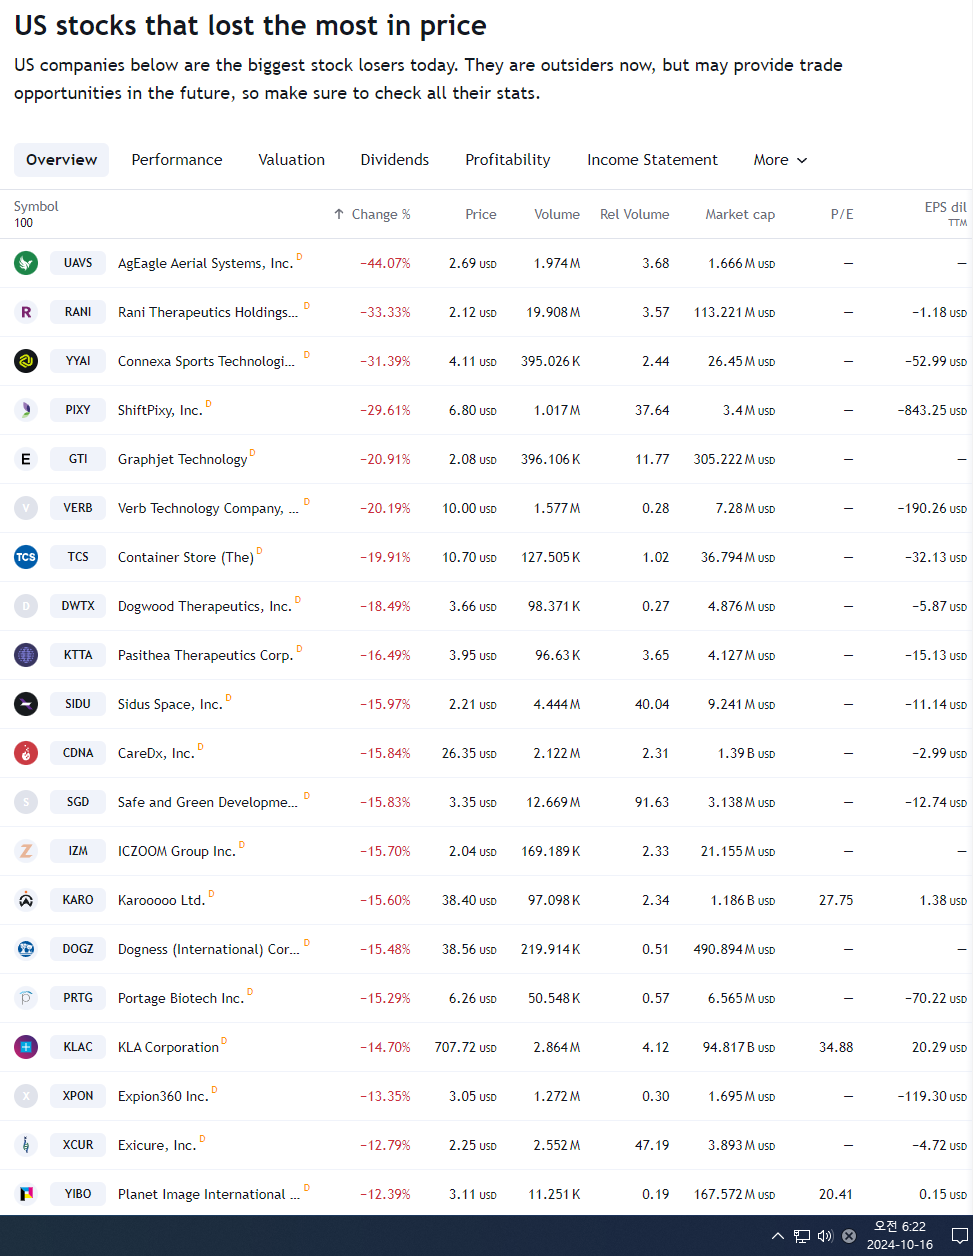Open the Container Store TCS logo
Image resolution: width=973 pixels, height=1256 pixels.
pyautogui.click(x=26, y=557)
